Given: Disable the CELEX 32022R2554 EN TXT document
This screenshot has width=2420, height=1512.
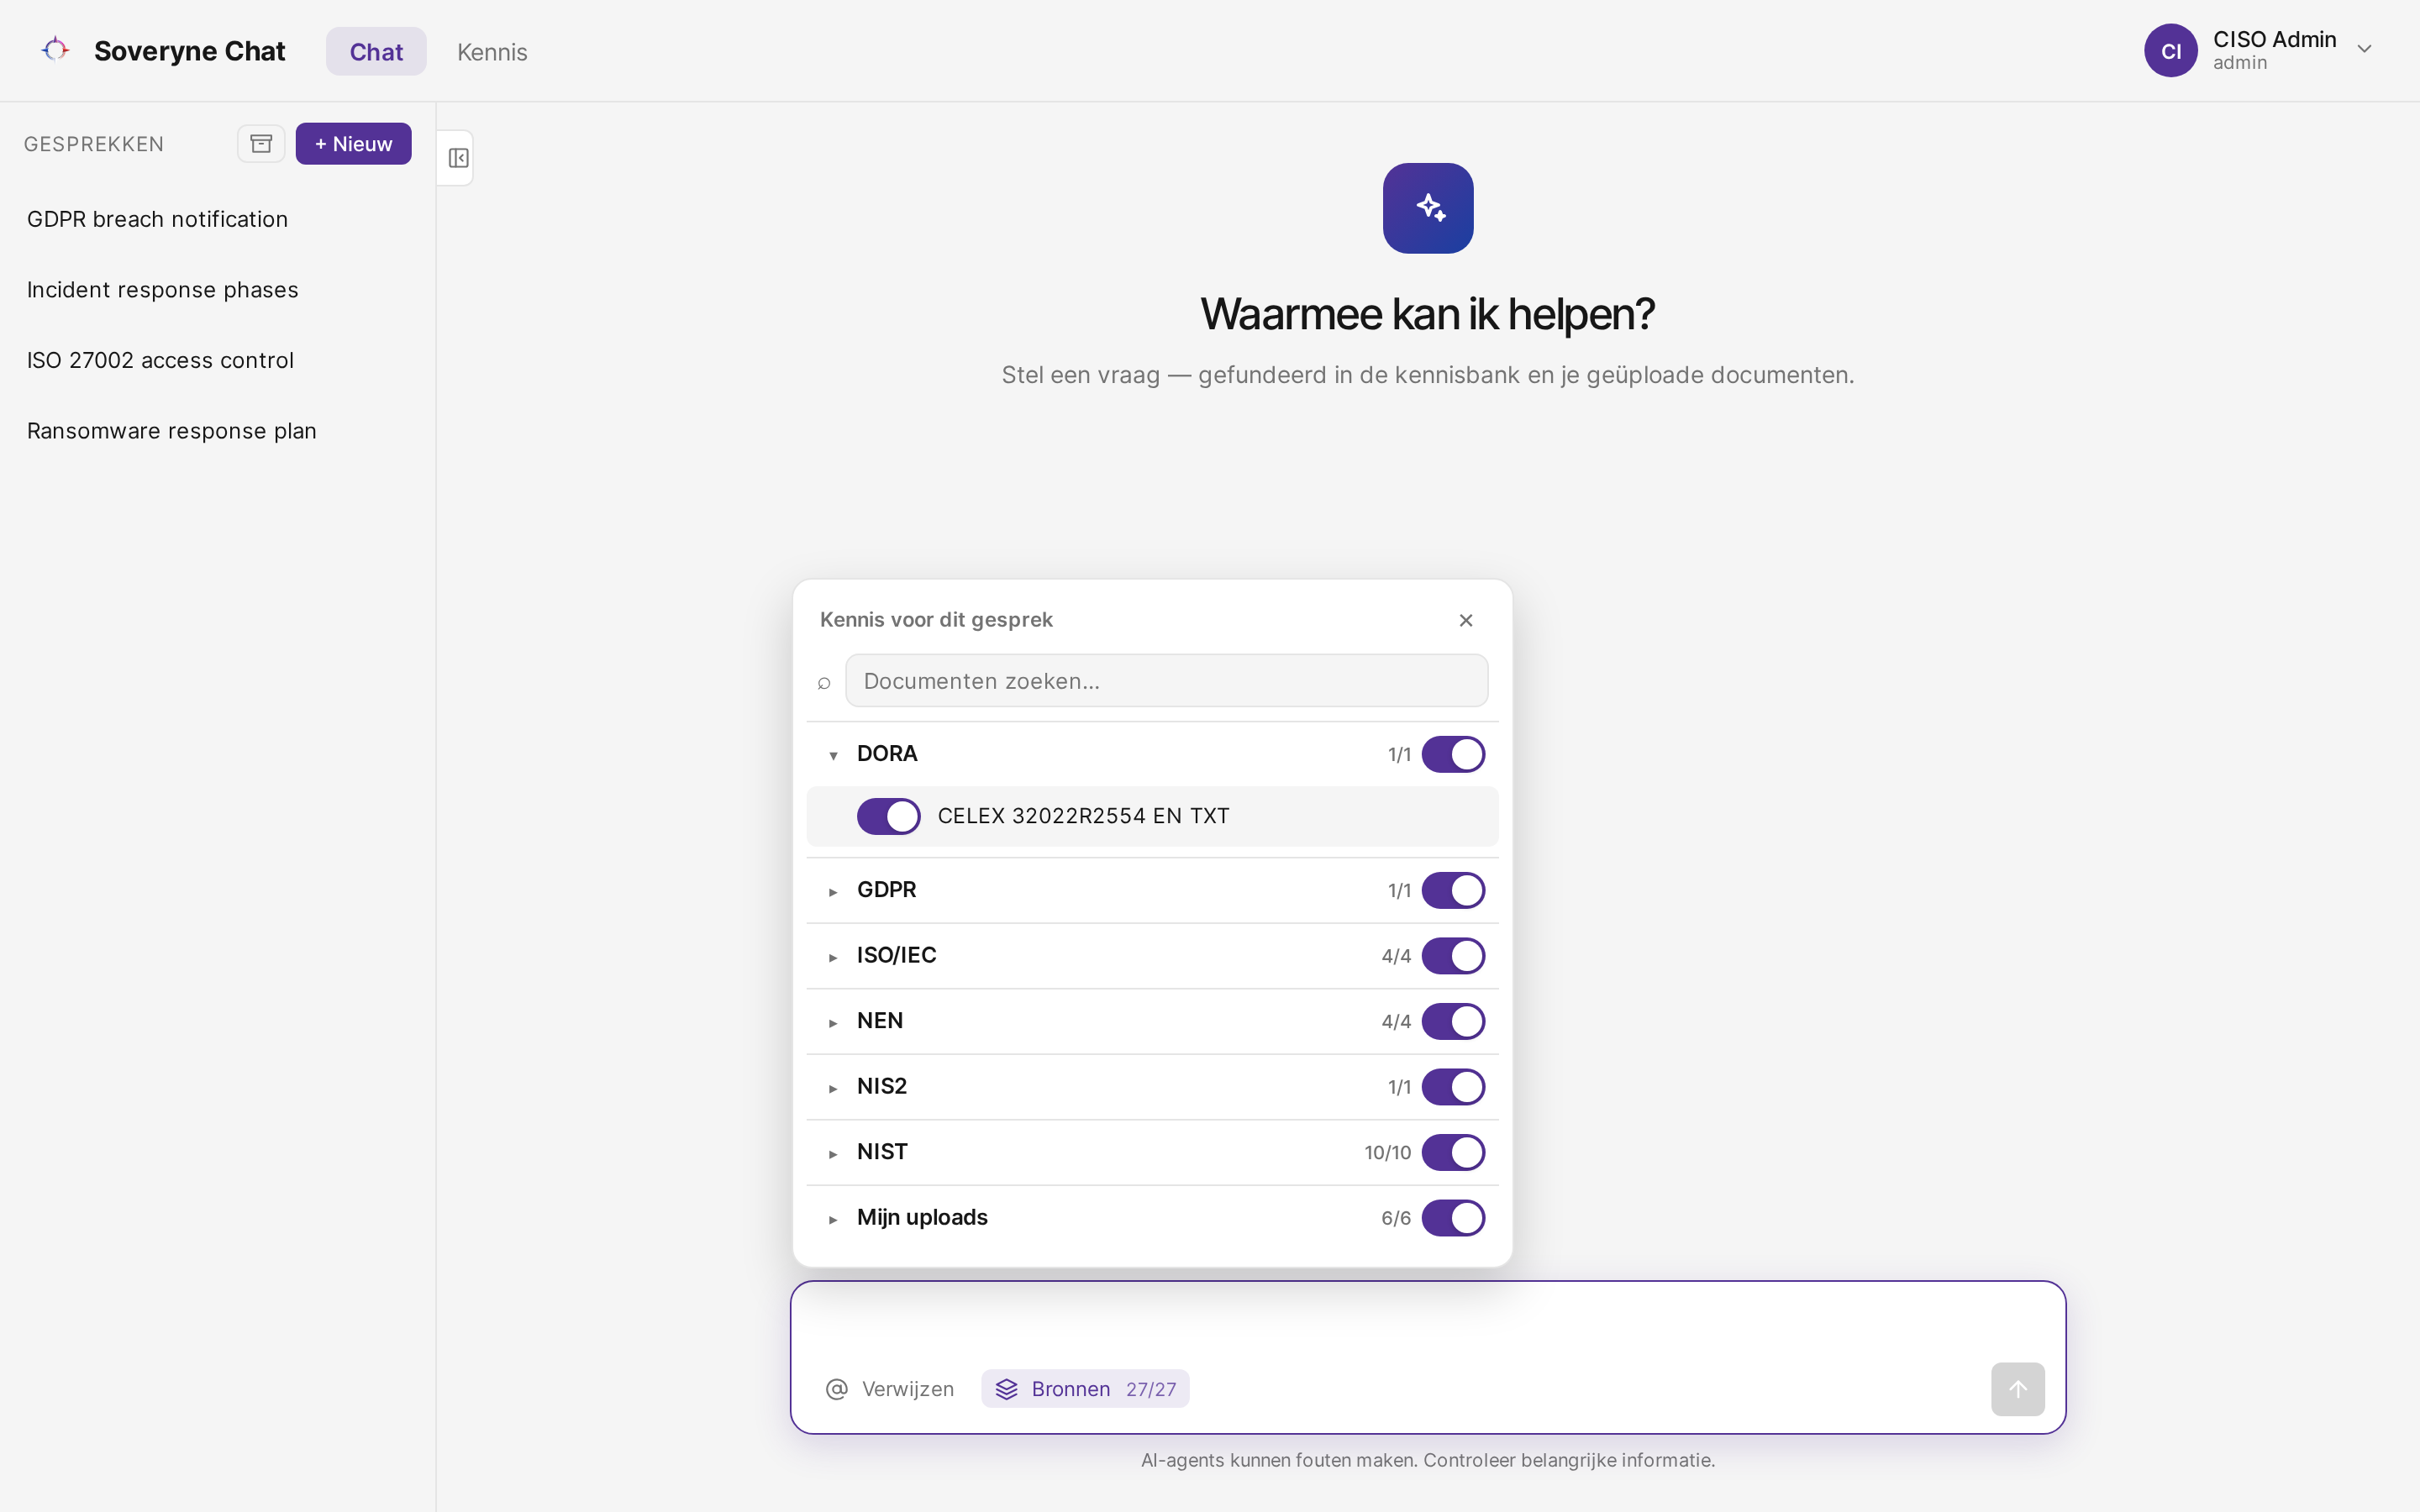Looking at the screenshot, I should [888, 816].
